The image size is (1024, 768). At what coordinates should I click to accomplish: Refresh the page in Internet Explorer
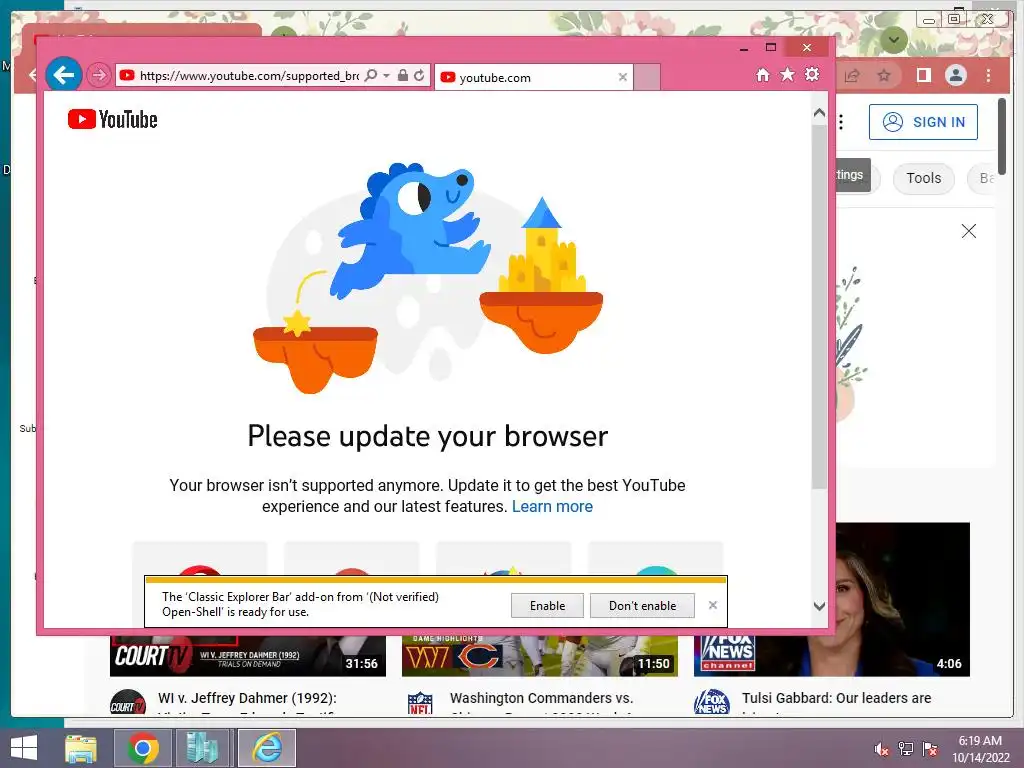419,75
